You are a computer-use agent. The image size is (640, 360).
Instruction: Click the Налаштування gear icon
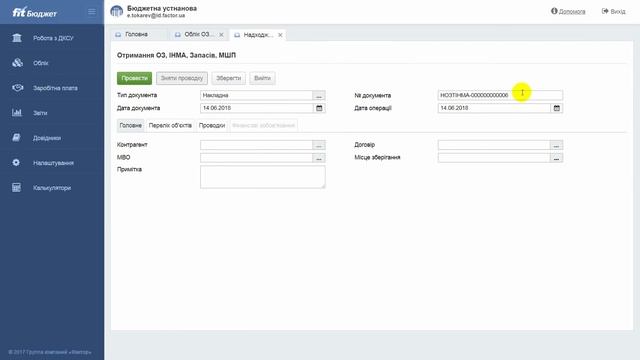coord(16,162)
